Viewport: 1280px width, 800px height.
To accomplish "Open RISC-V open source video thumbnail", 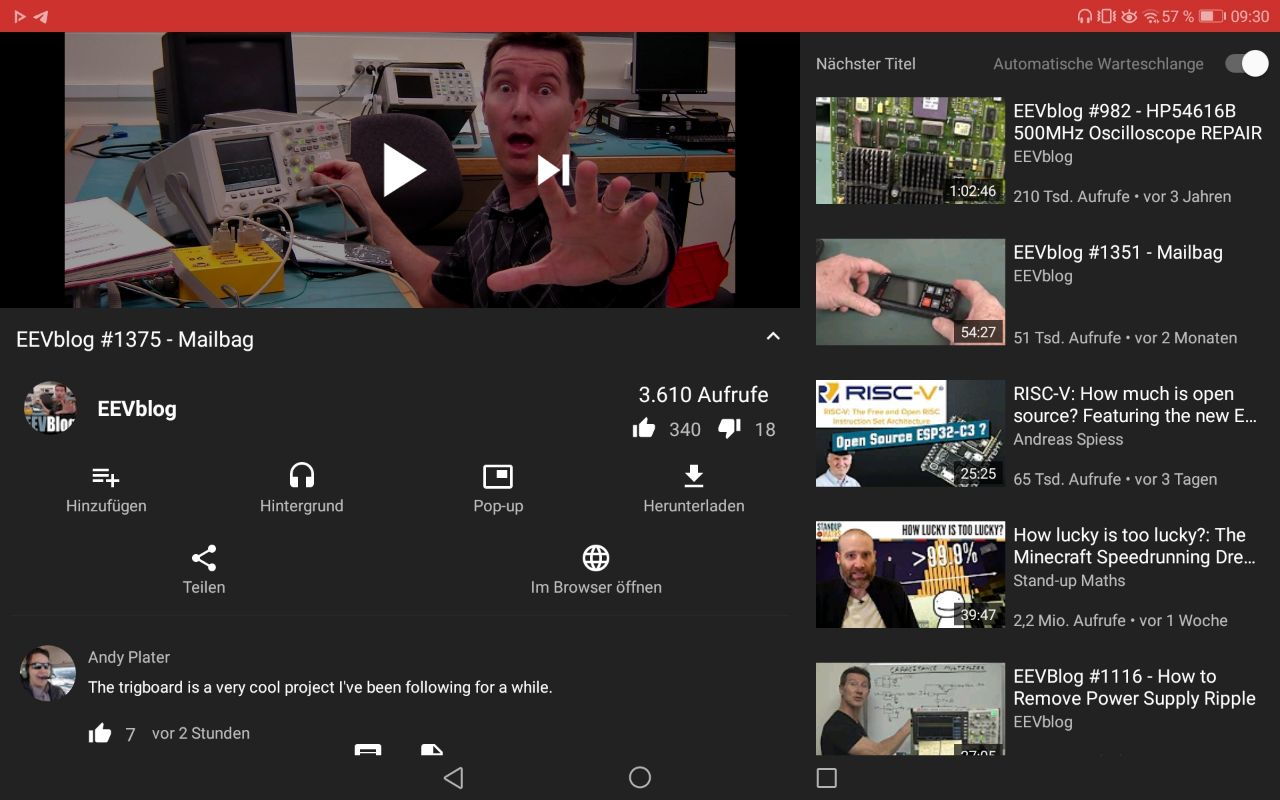I will (x=910, y=433).
